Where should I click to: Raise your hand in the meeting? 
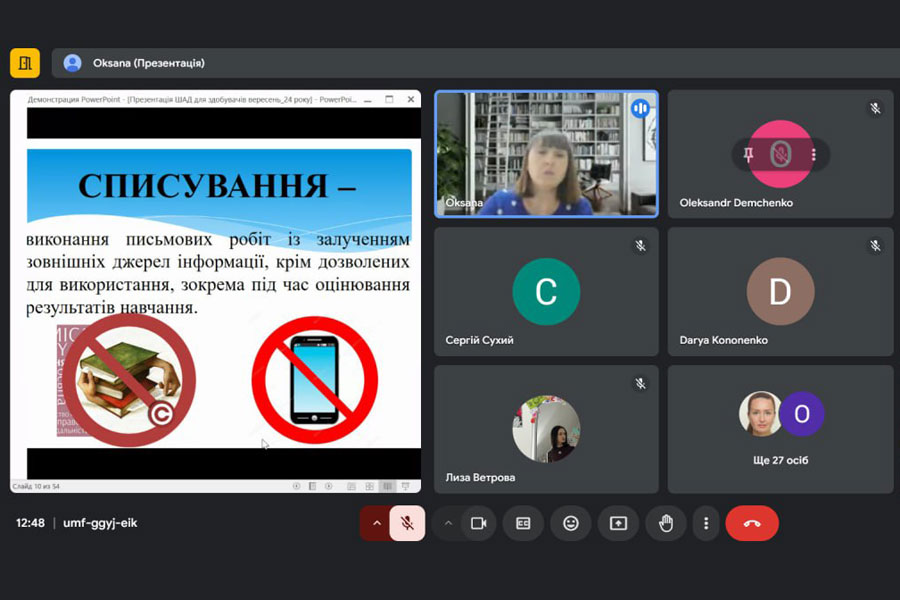tap(666, 523)
